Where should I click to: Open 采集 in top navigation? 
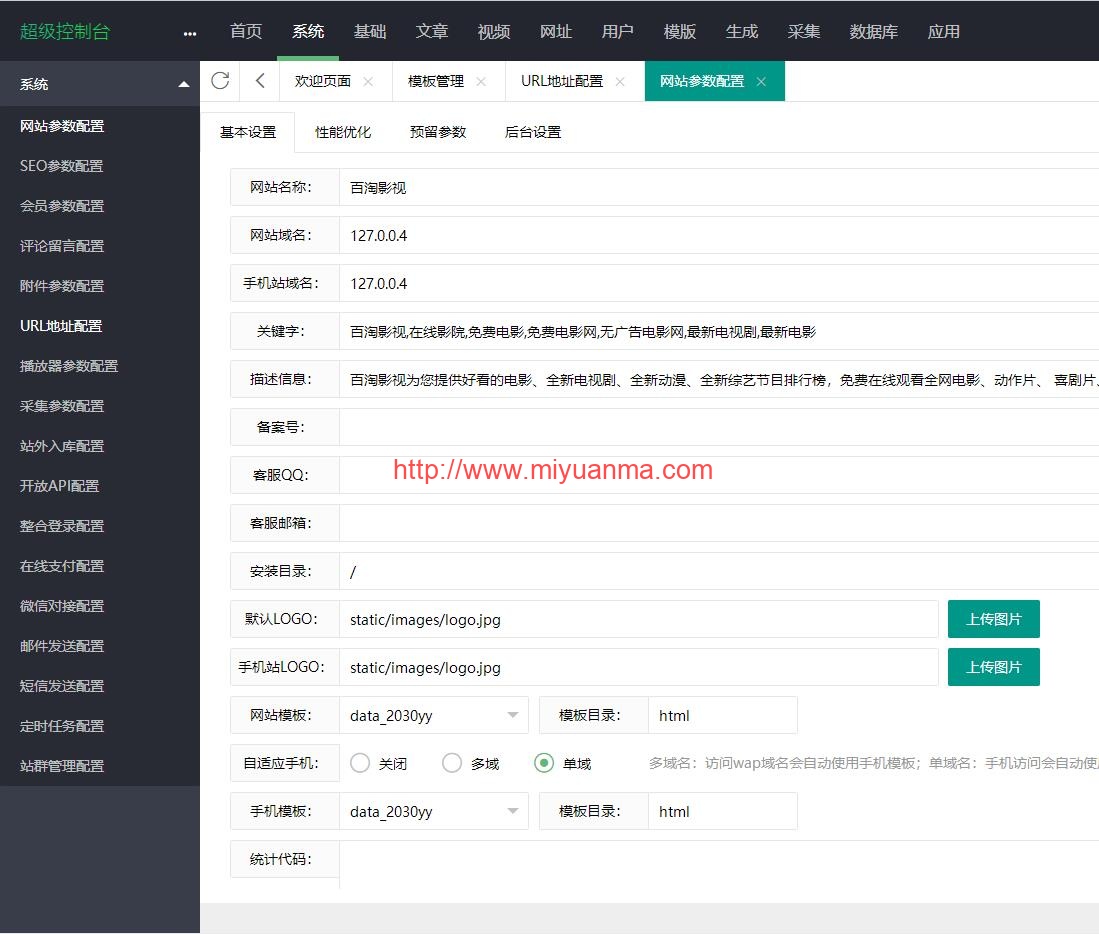point(803,32)
